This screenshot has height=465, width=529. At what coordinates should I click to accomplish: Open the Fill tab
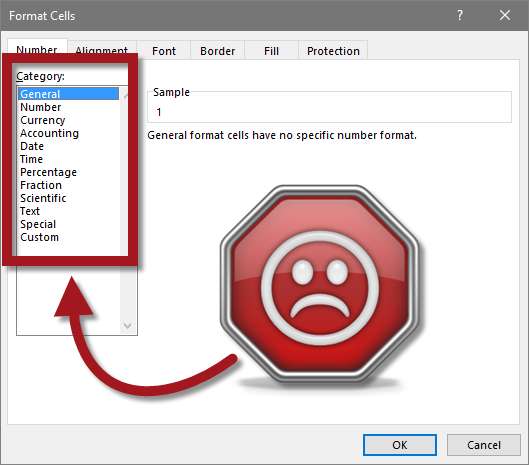(x=272, y=51)
